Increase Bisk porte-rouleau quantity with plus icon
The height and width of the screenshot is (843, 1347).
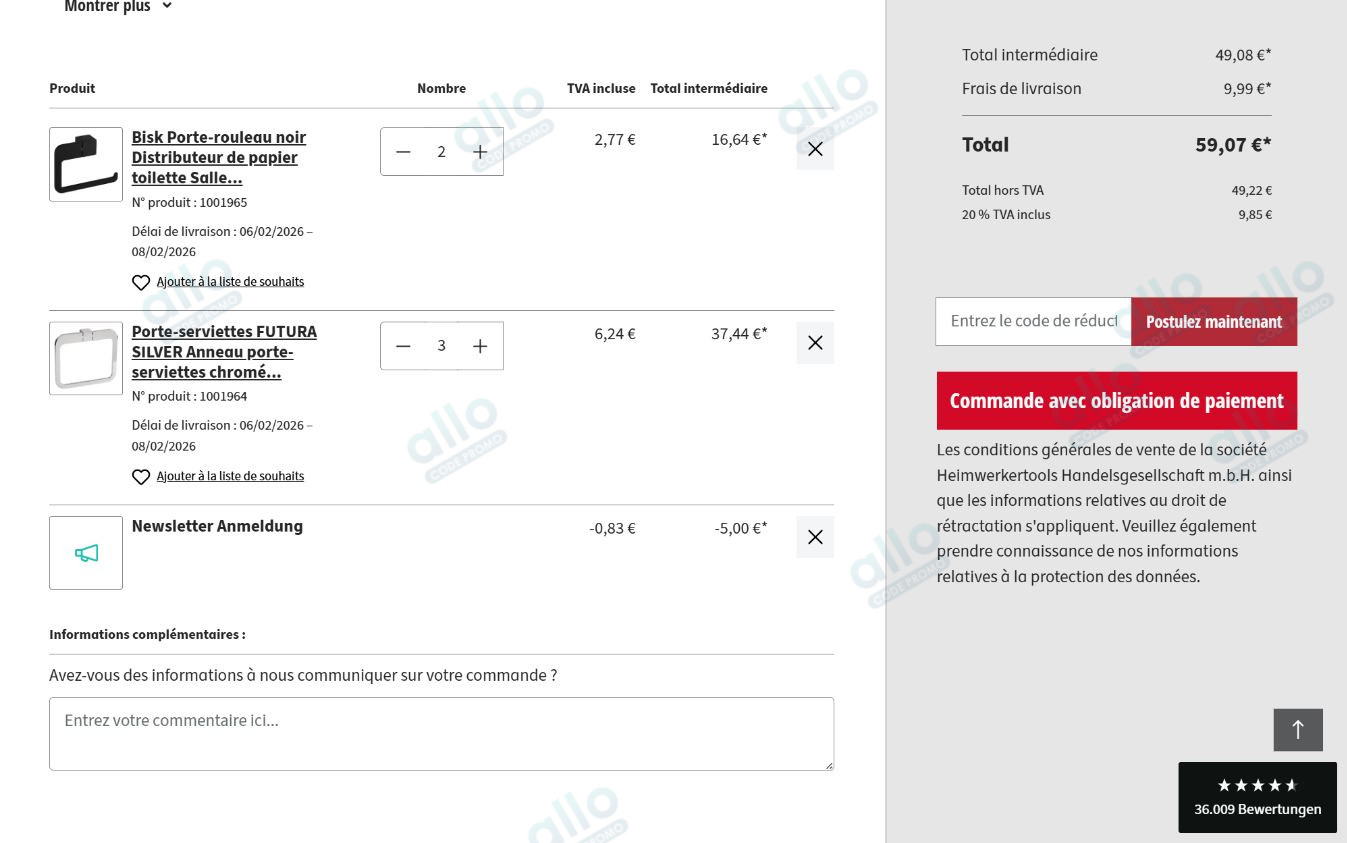tap(480, 151)
